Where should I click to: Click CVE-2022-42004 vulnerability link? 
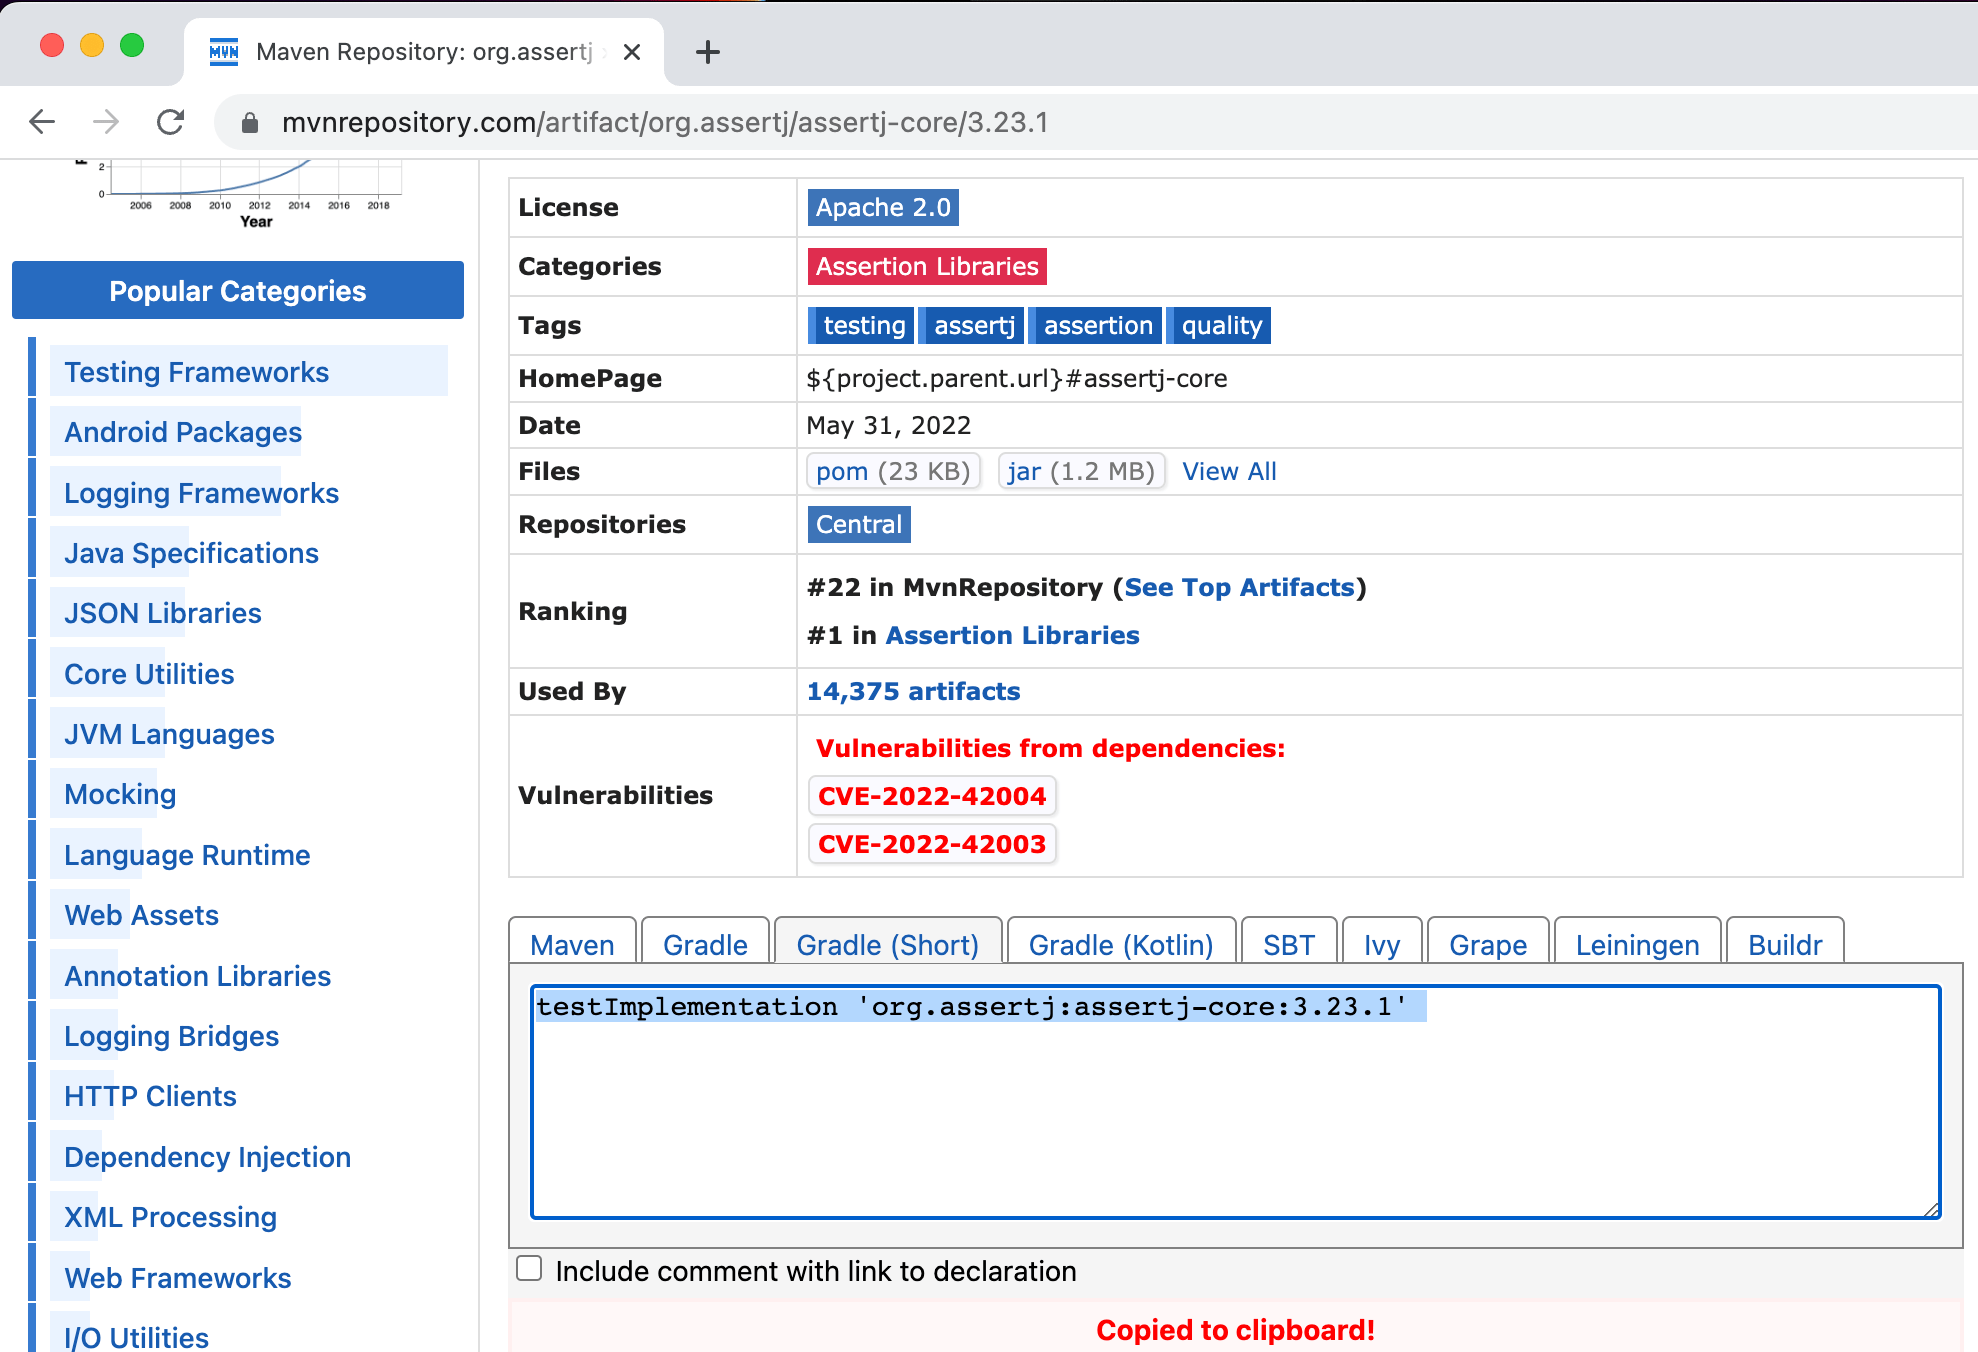pyautogui.click(x=930, y=796)
